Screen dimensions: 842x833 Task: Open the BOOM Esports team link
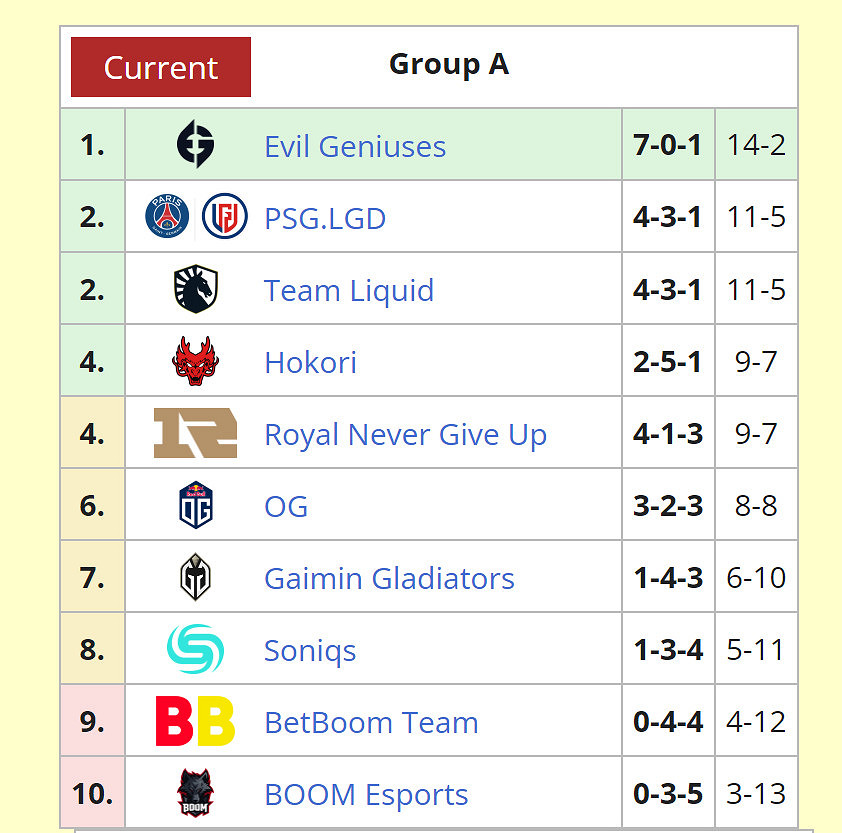click(x=366, y=795)
